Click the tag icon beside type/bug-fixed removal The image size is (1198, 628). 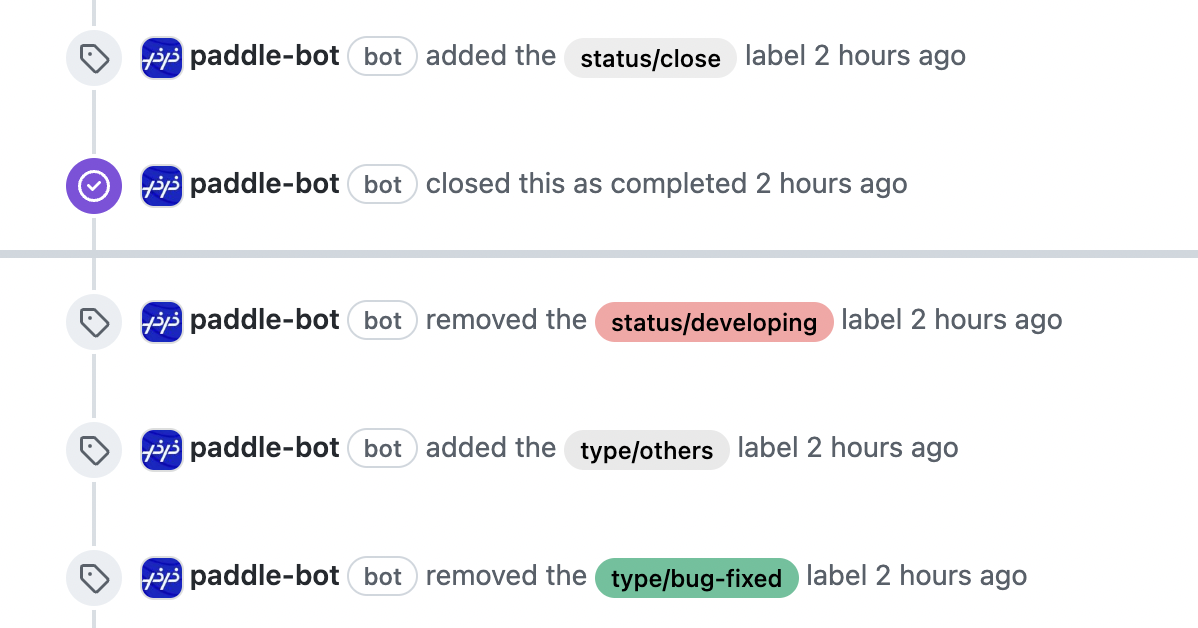pyautogui.click(x=93, y=578)
